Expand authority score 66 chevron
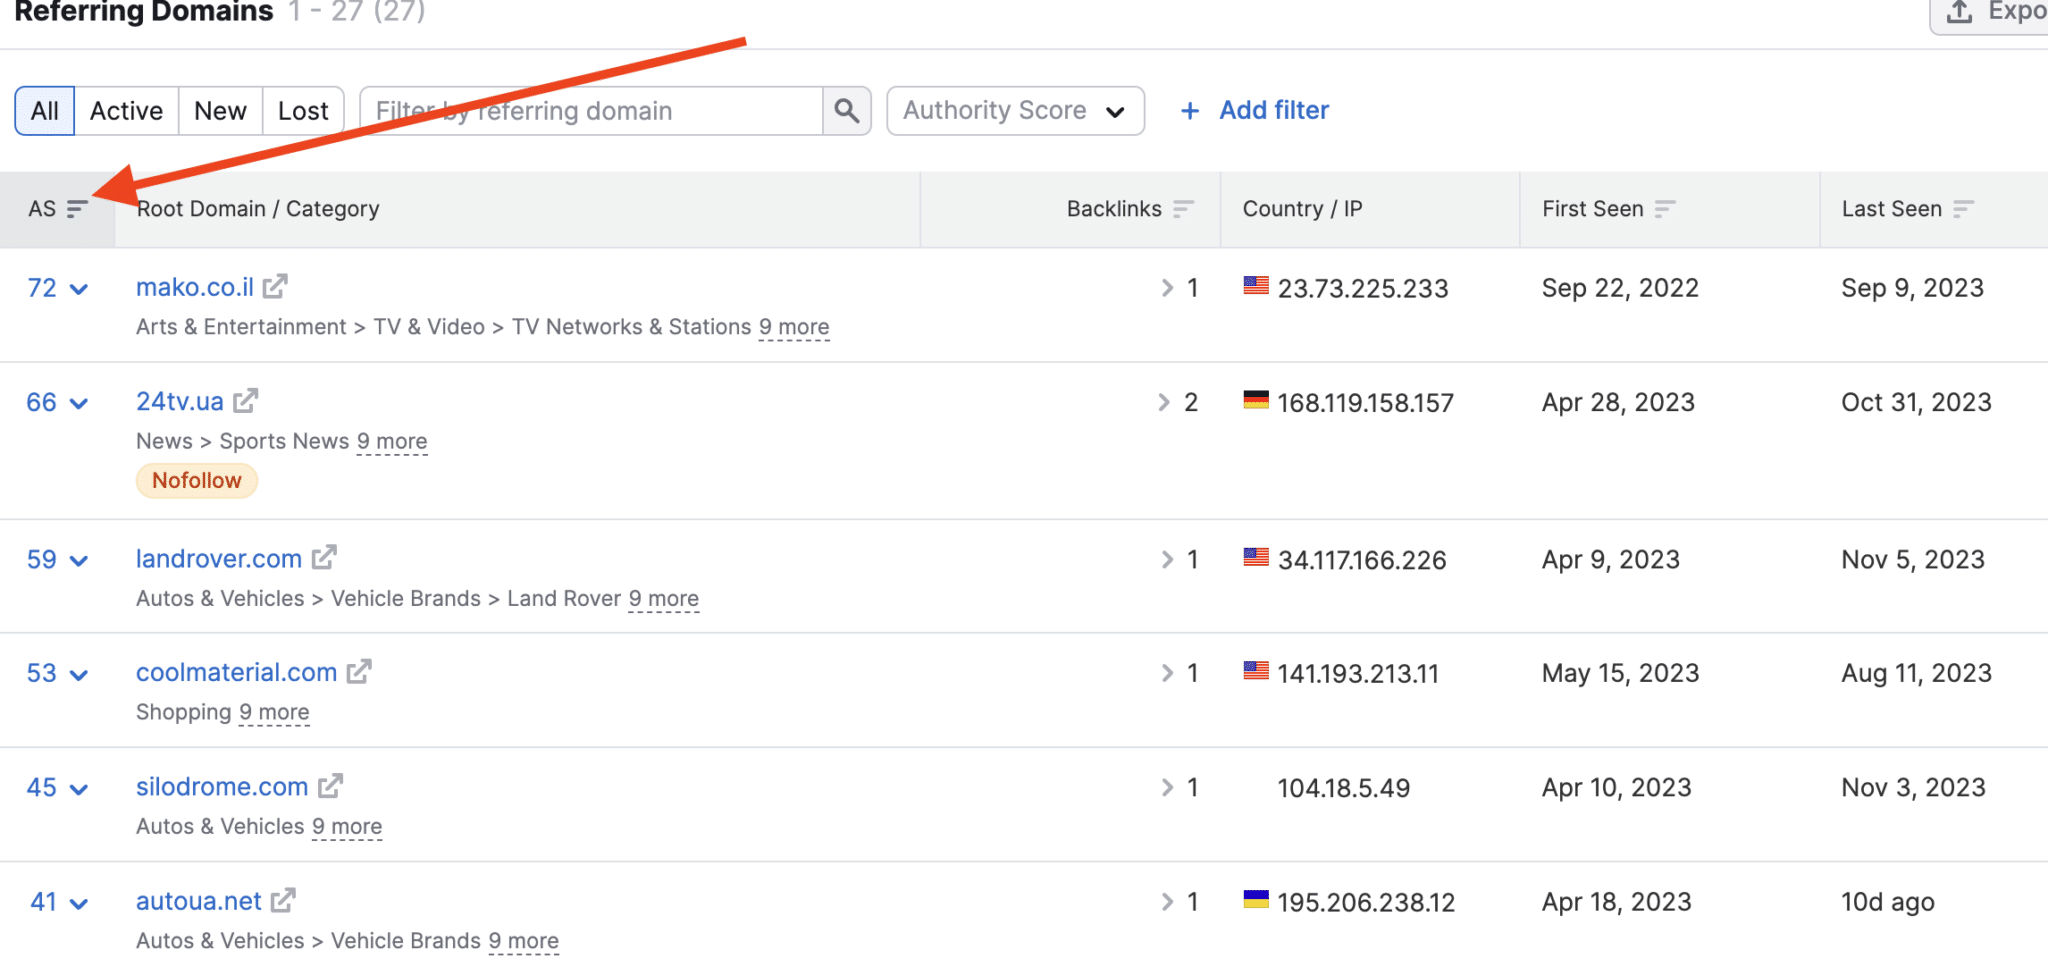Viewport: 2048px width, 967px height. [79, 404]
